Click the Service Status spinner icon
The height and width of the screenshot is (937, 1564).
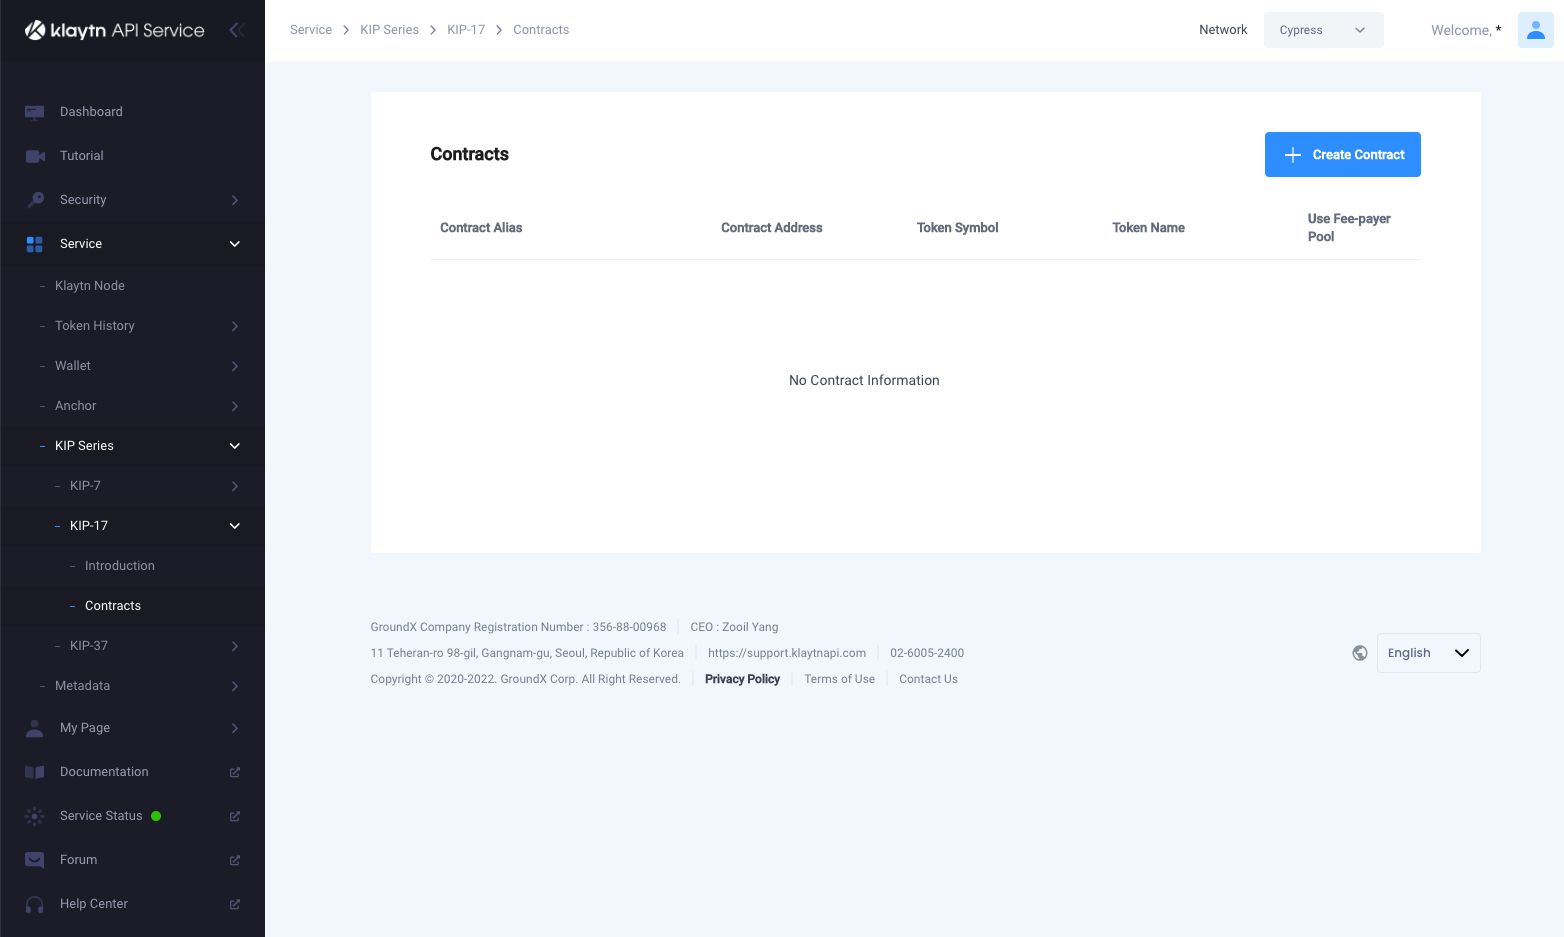(x=35, y=816)
